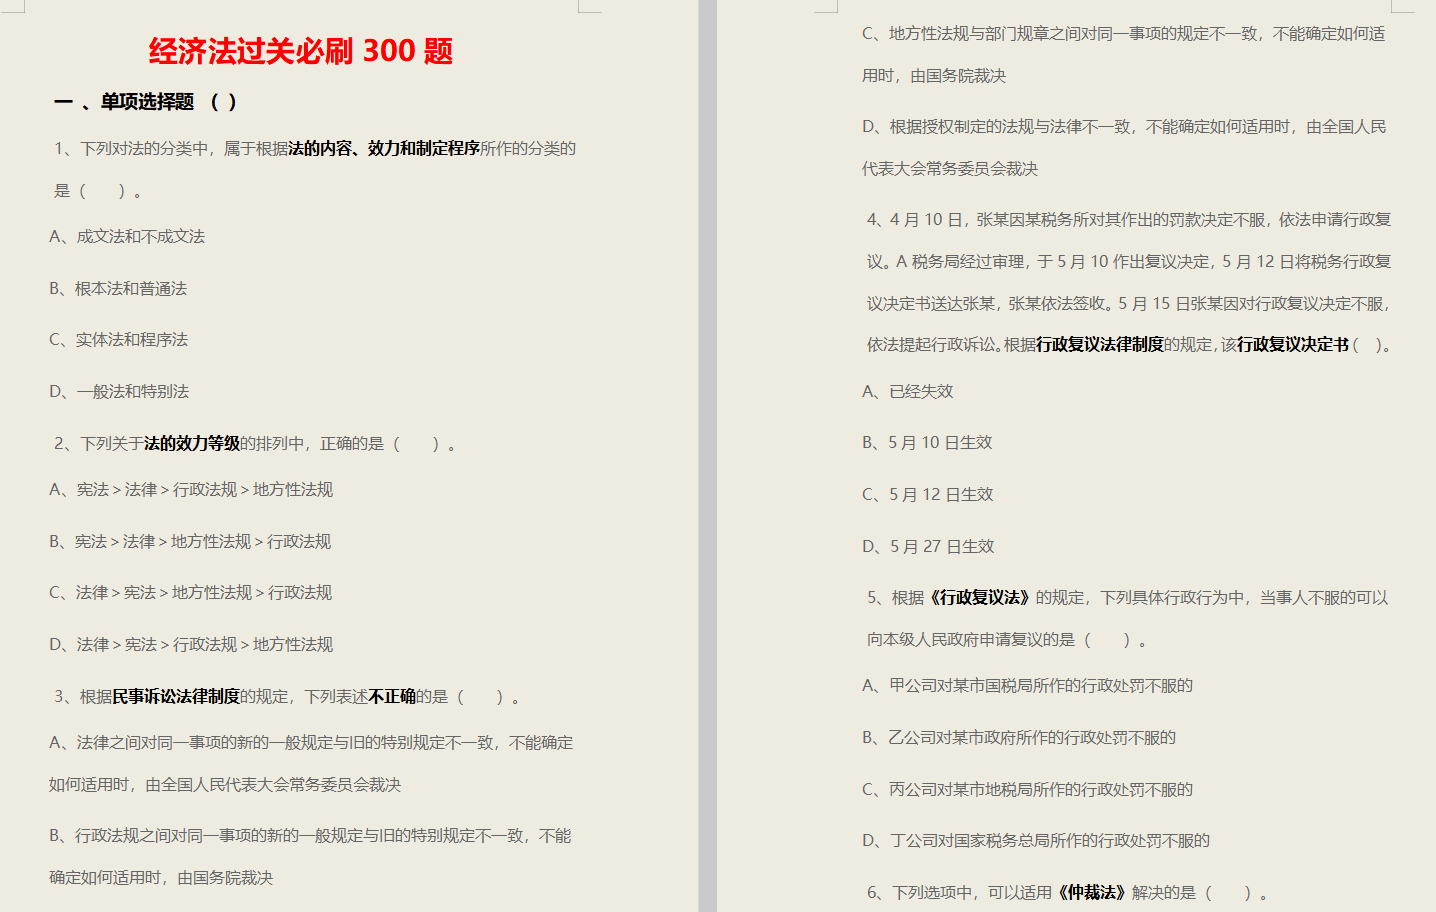Select option D、丁公司对国家税务总局
The image size is (1436, 912).
pyautogui.click(x=1036, y=841)
